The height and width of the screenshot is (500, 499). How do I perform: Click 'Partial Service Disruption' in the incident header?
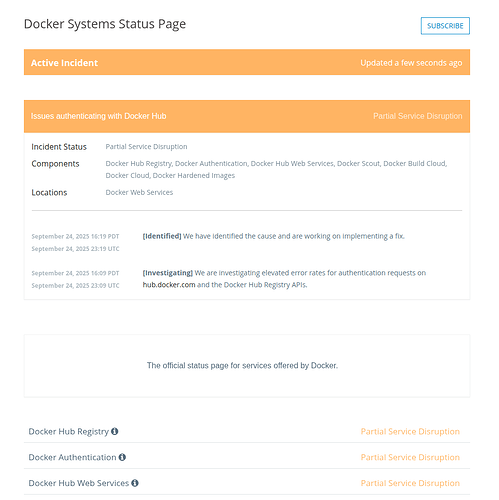click(418, 116)
